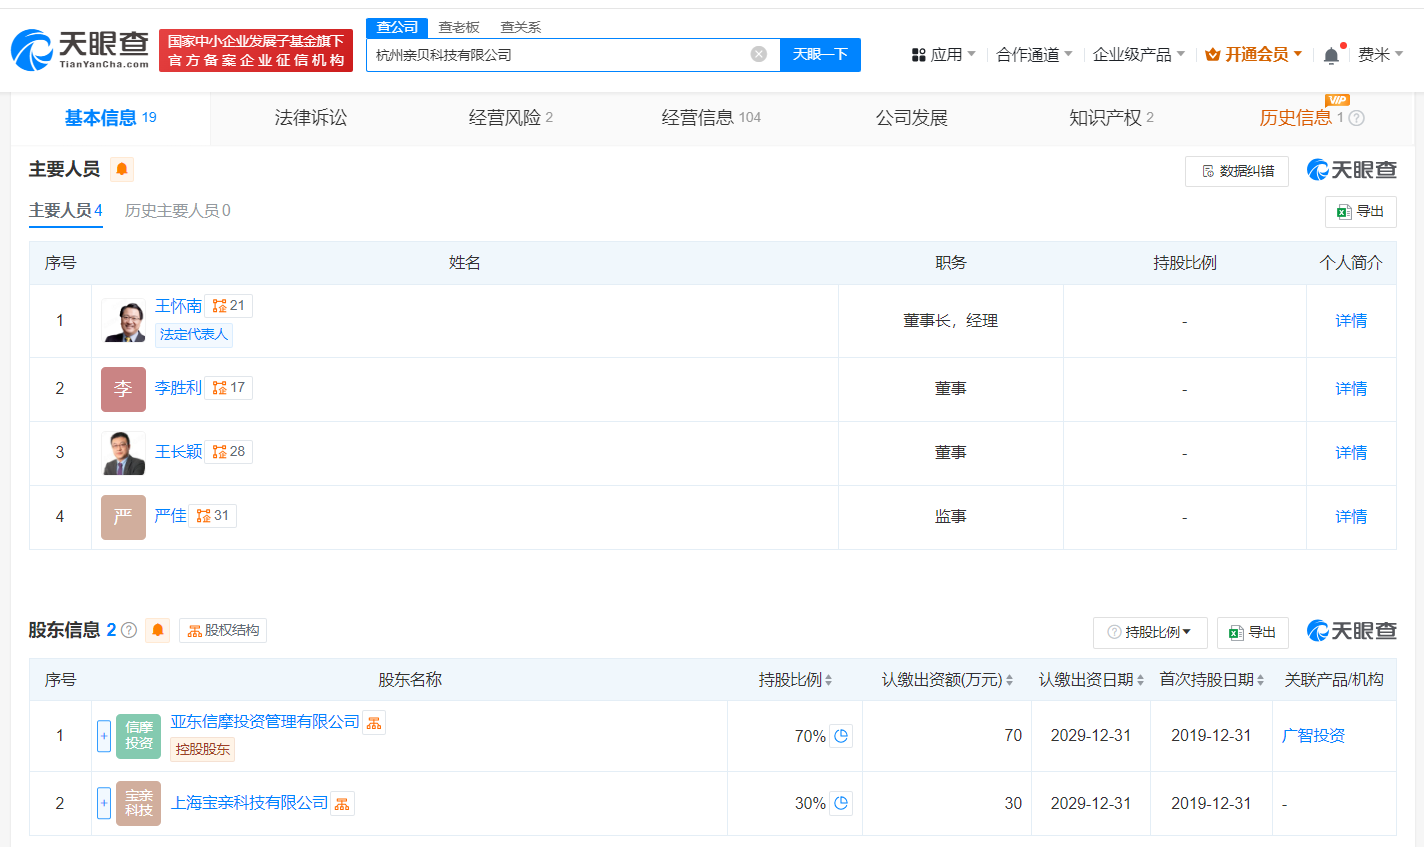
Task: Open the 持股比例 filter dropdown
Action: pyautogui.click(x=1150, y=632)
